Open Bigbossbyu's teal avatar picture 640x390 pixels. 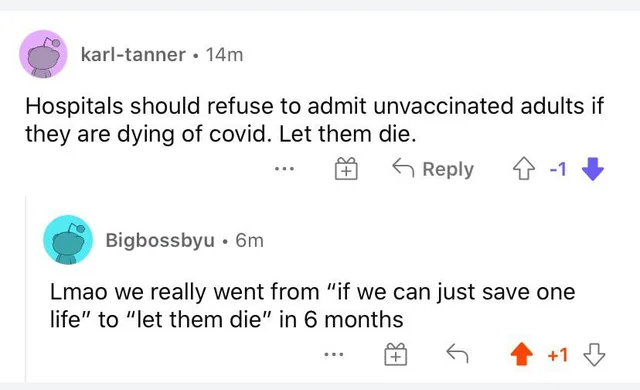[68, 240]
